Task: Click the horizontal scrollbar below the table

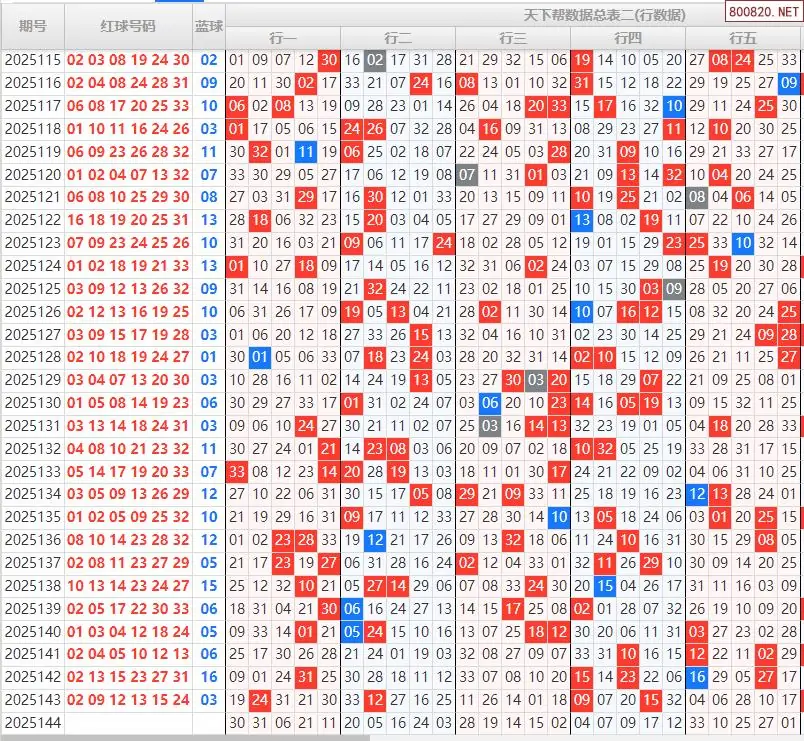Action: 185,737
